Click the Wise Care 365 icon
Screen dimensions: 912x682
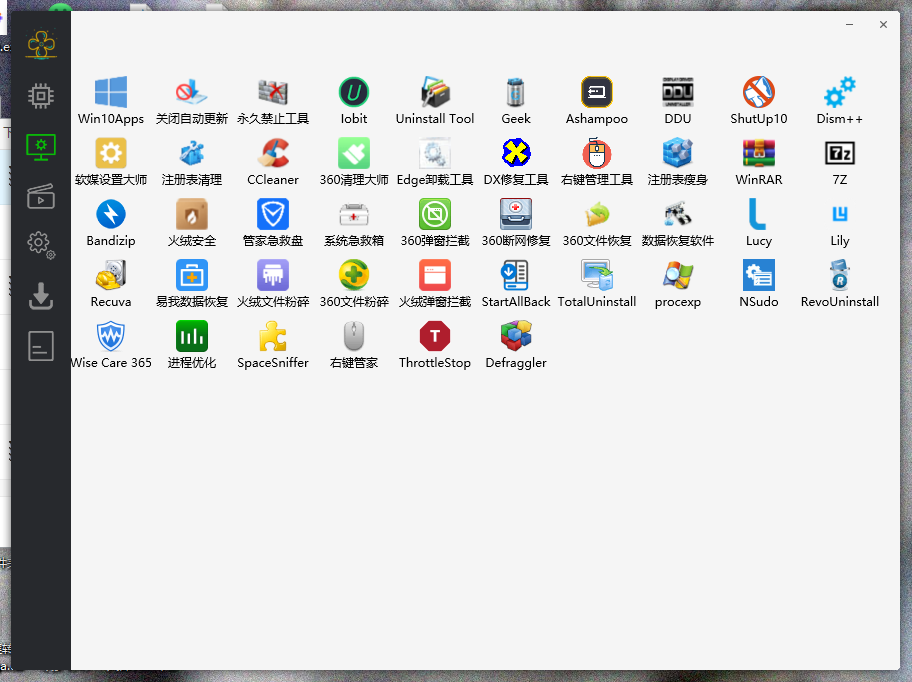pyautogui.click(x=111, y=337)
